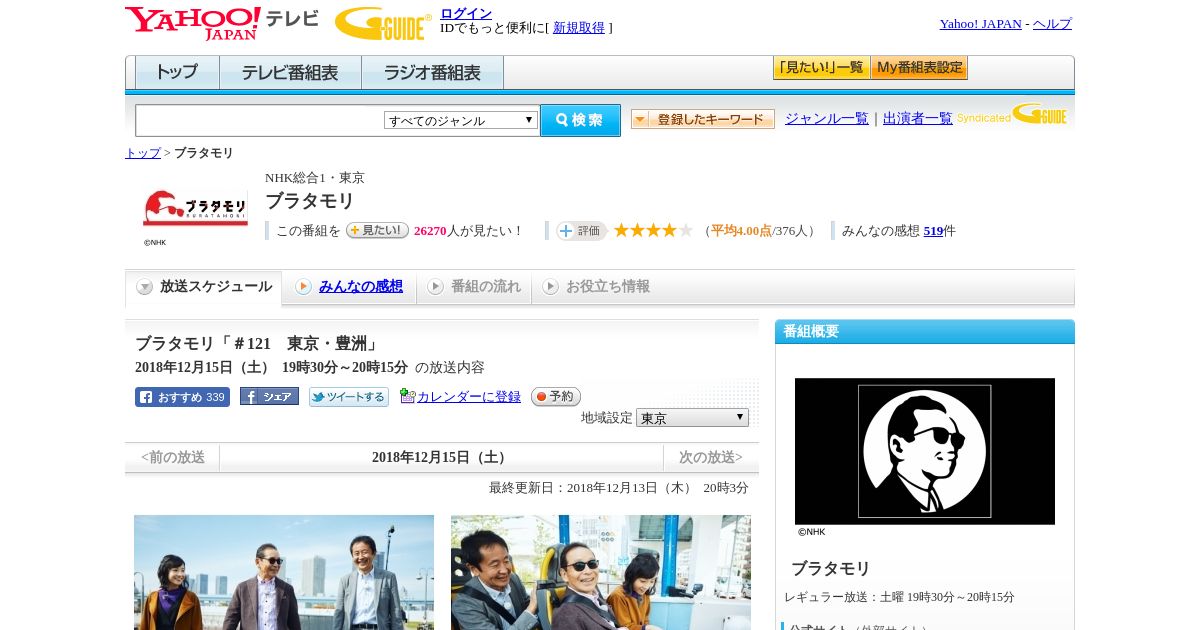The width and height of the screenshot is (1200, 630).
Task: Click the G-Guide logo in header
Action: tap(383, 23)
